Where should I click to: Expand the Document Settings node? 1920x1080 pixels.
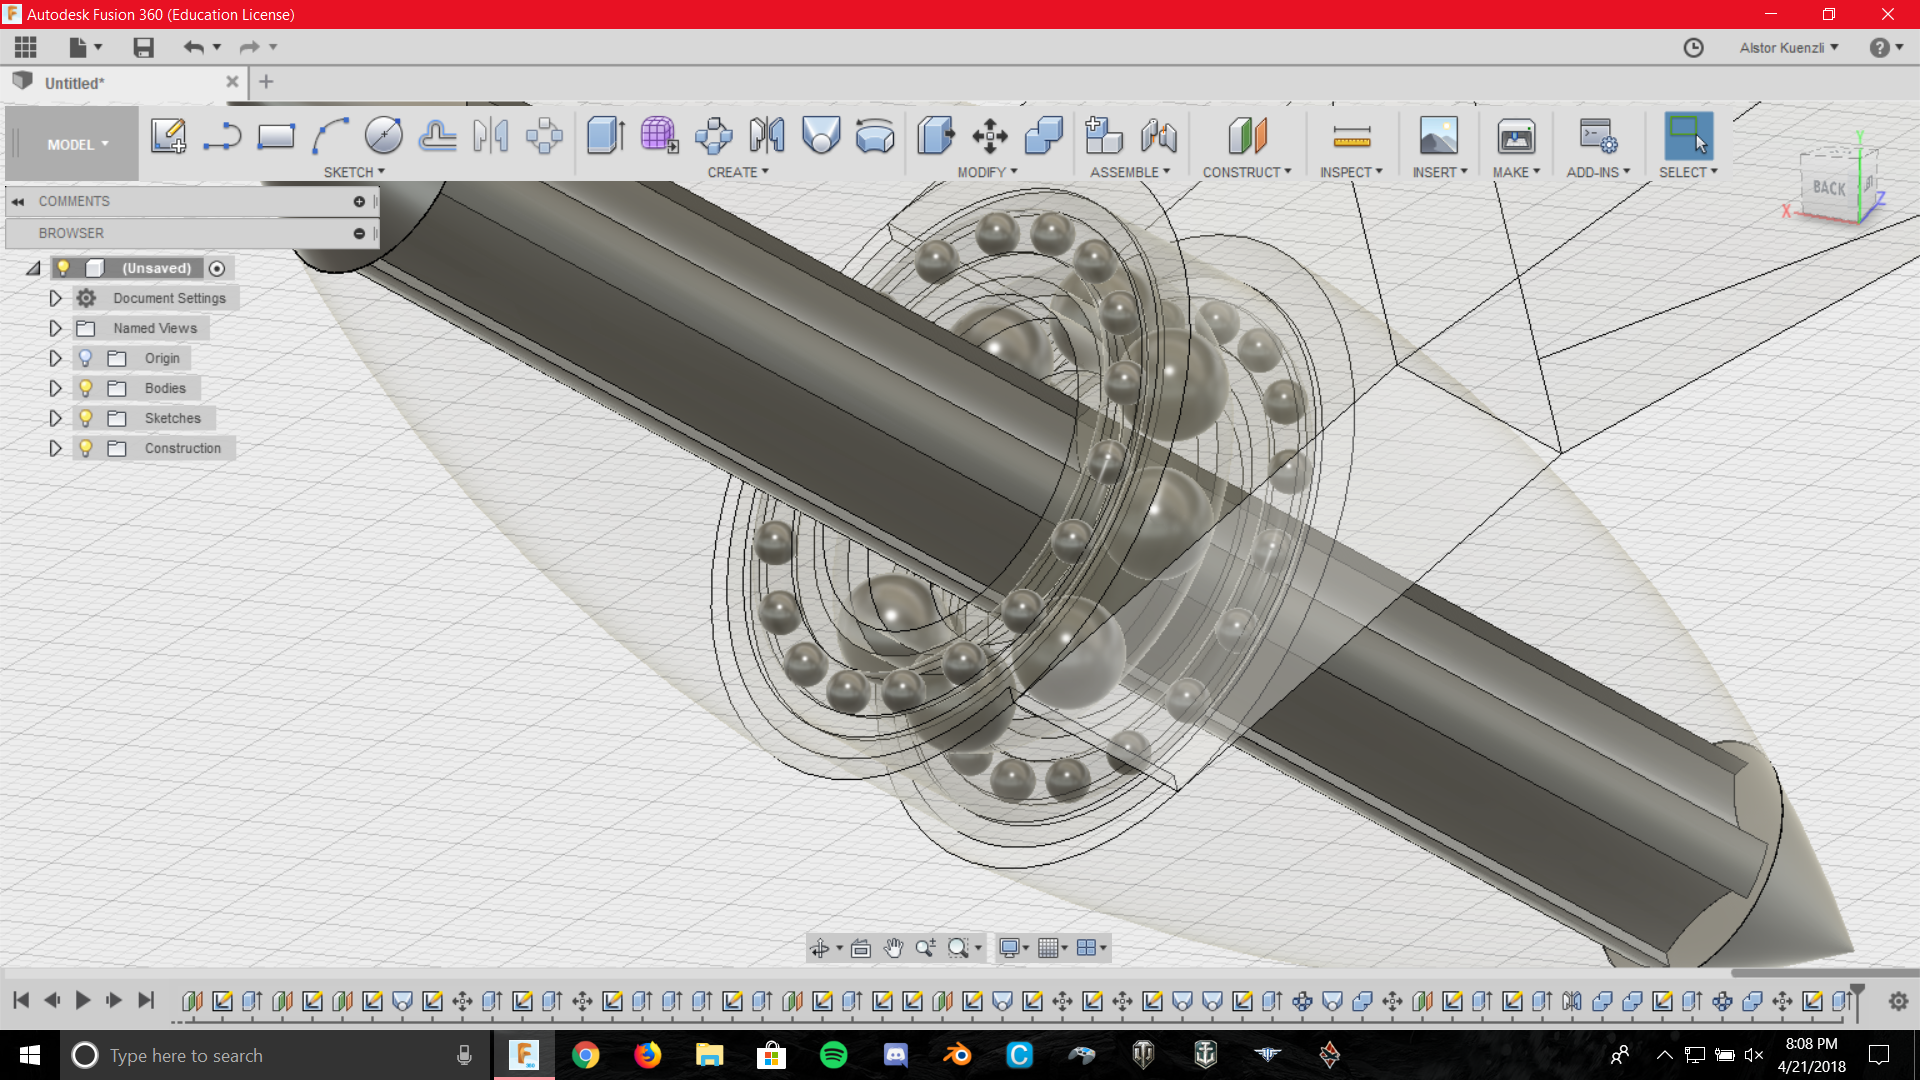(55, 298)
